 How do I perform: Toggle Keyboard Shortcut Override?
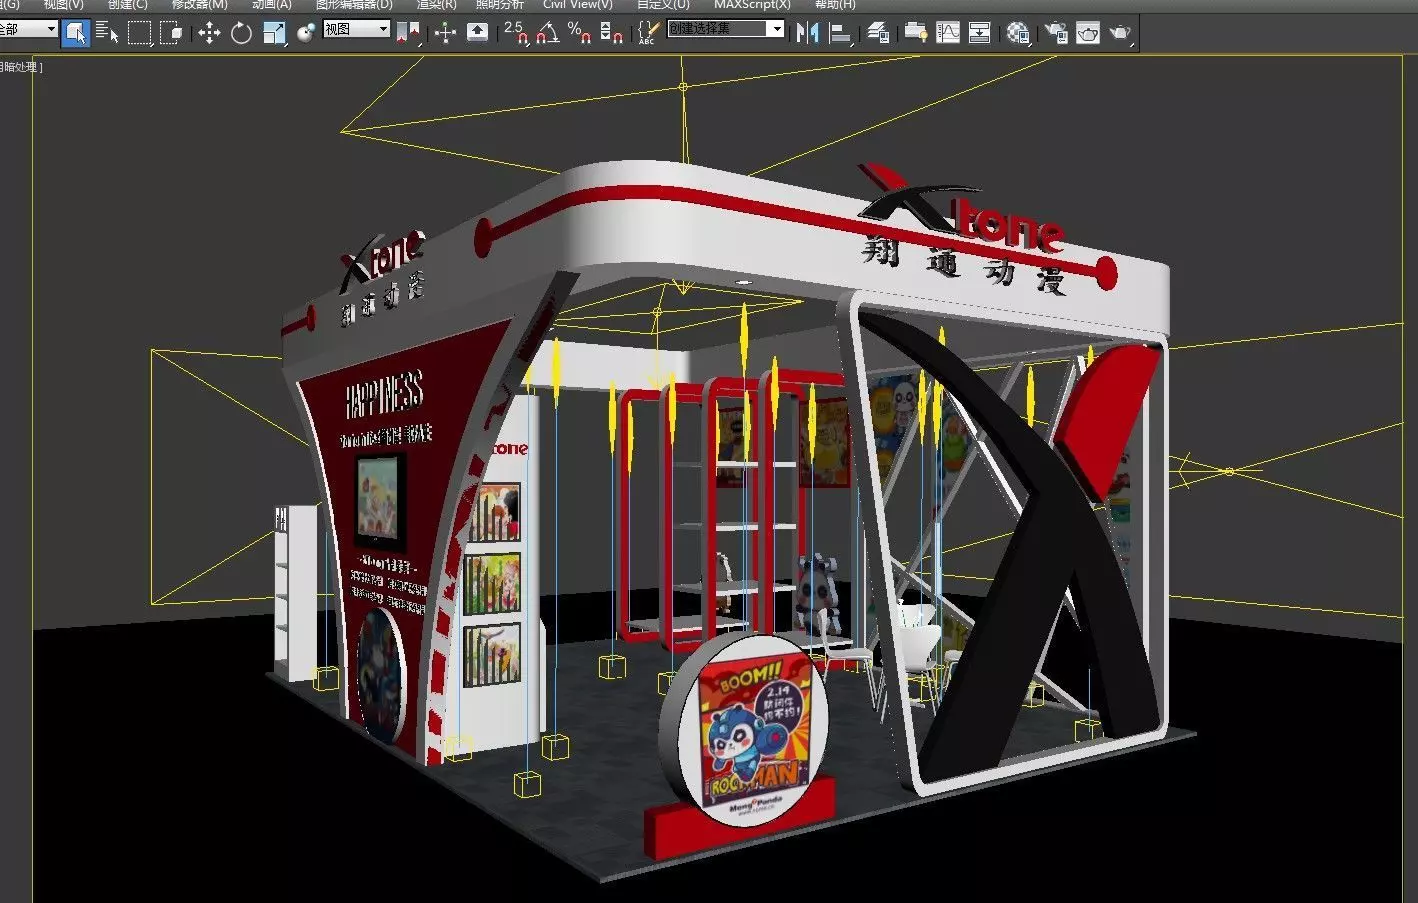478,33
